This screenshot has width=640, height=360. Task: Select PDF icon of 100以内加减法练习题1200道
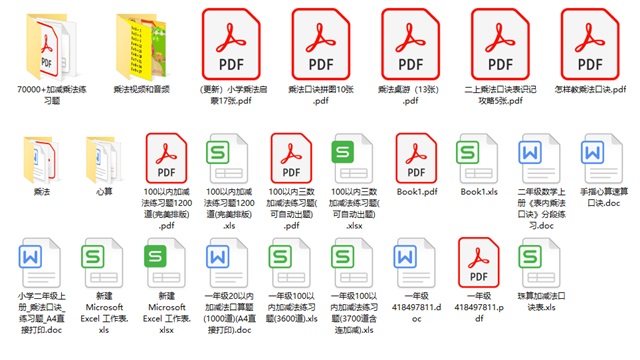[x=166, y=158]
